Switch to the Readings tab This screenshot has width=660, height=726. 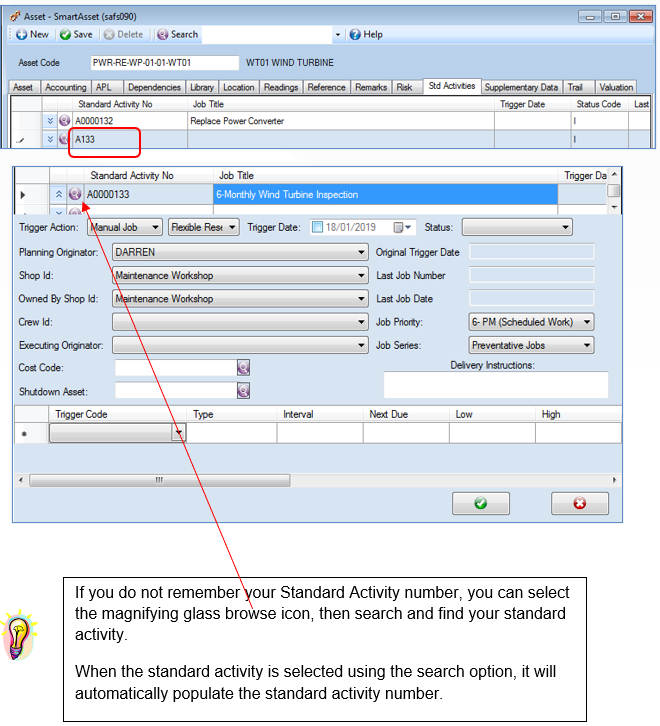(x=281, y=87)
